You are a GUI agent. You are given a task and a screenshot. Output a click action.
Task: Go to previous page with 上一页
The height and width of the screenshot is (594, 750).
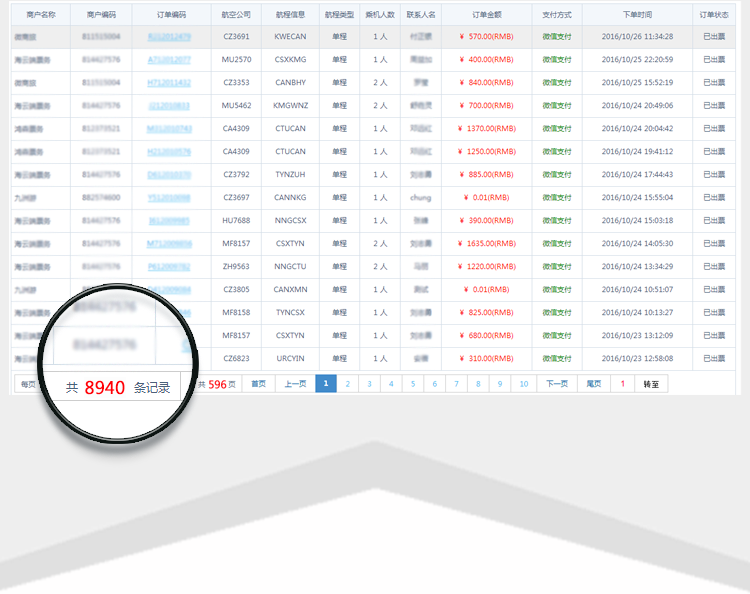[x=295, y=384]
